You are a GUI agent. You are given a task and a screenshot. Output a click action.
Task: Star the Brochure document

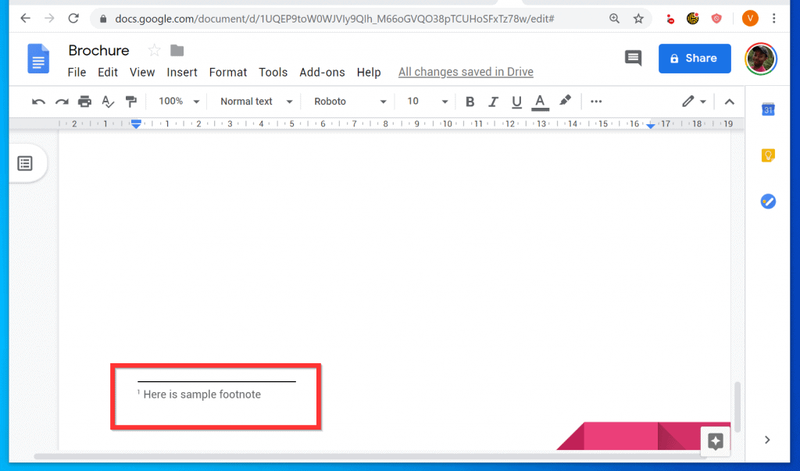(154, 51)
